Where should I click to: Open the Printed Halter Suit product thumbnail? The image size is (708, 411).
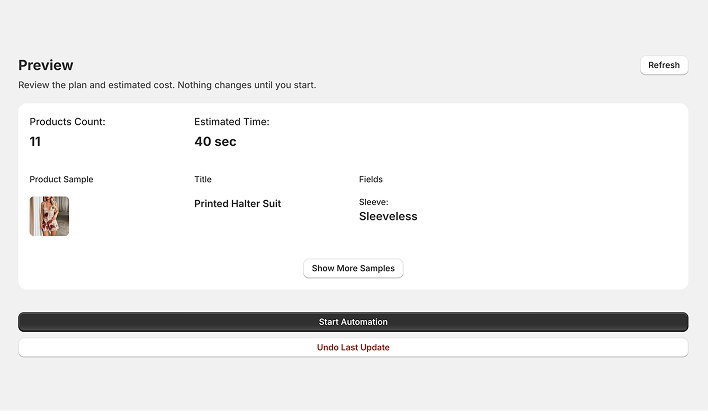(x=49, y=216)
